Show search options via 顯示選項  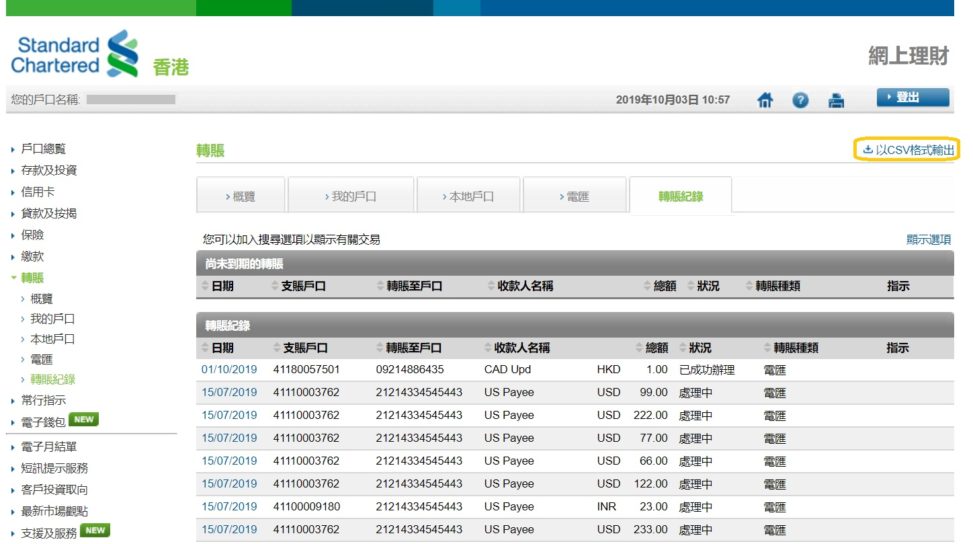928,240
